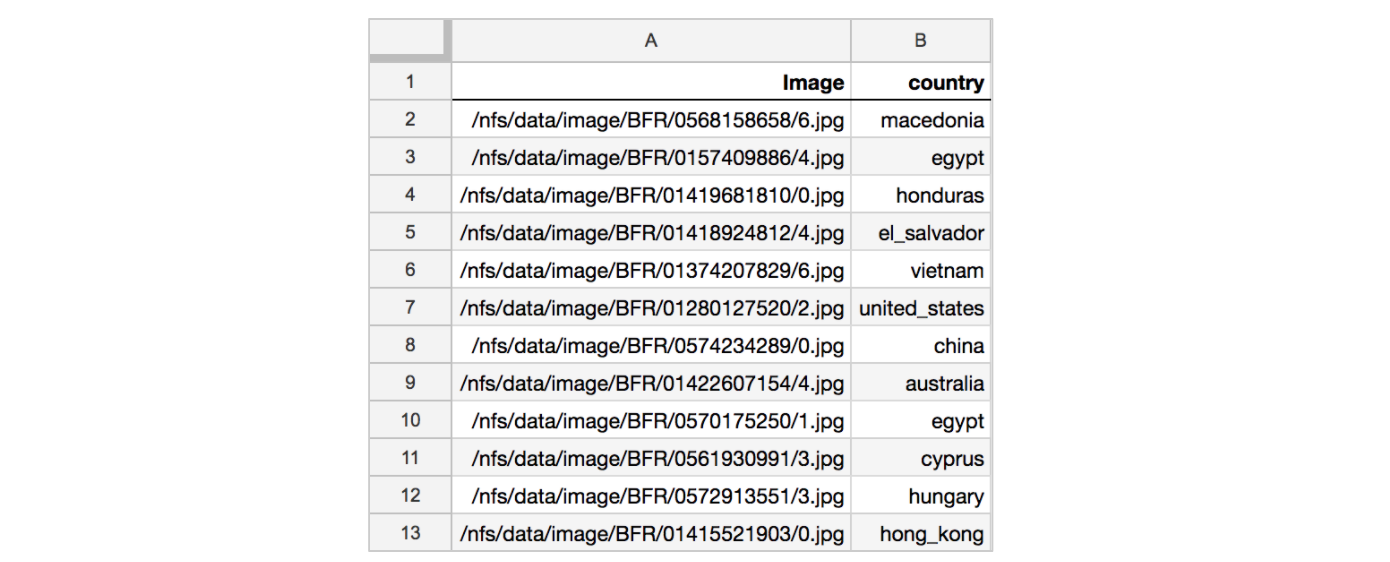Viewport: 1390px width, 562px height.
Task: Select the egypt cell in row 3
Action: point(921,158)
